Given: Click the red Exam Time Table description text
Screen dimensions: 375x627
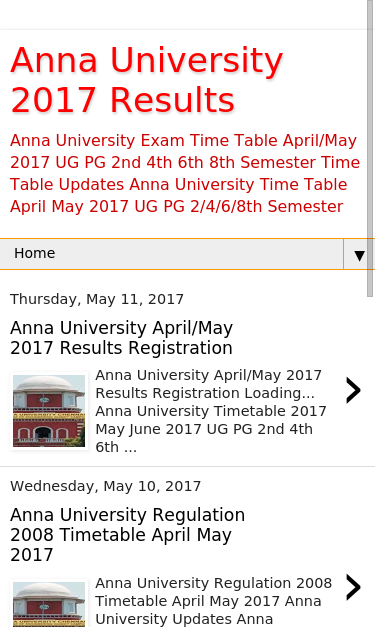Looking at the screenshot, I should point(185,174).
